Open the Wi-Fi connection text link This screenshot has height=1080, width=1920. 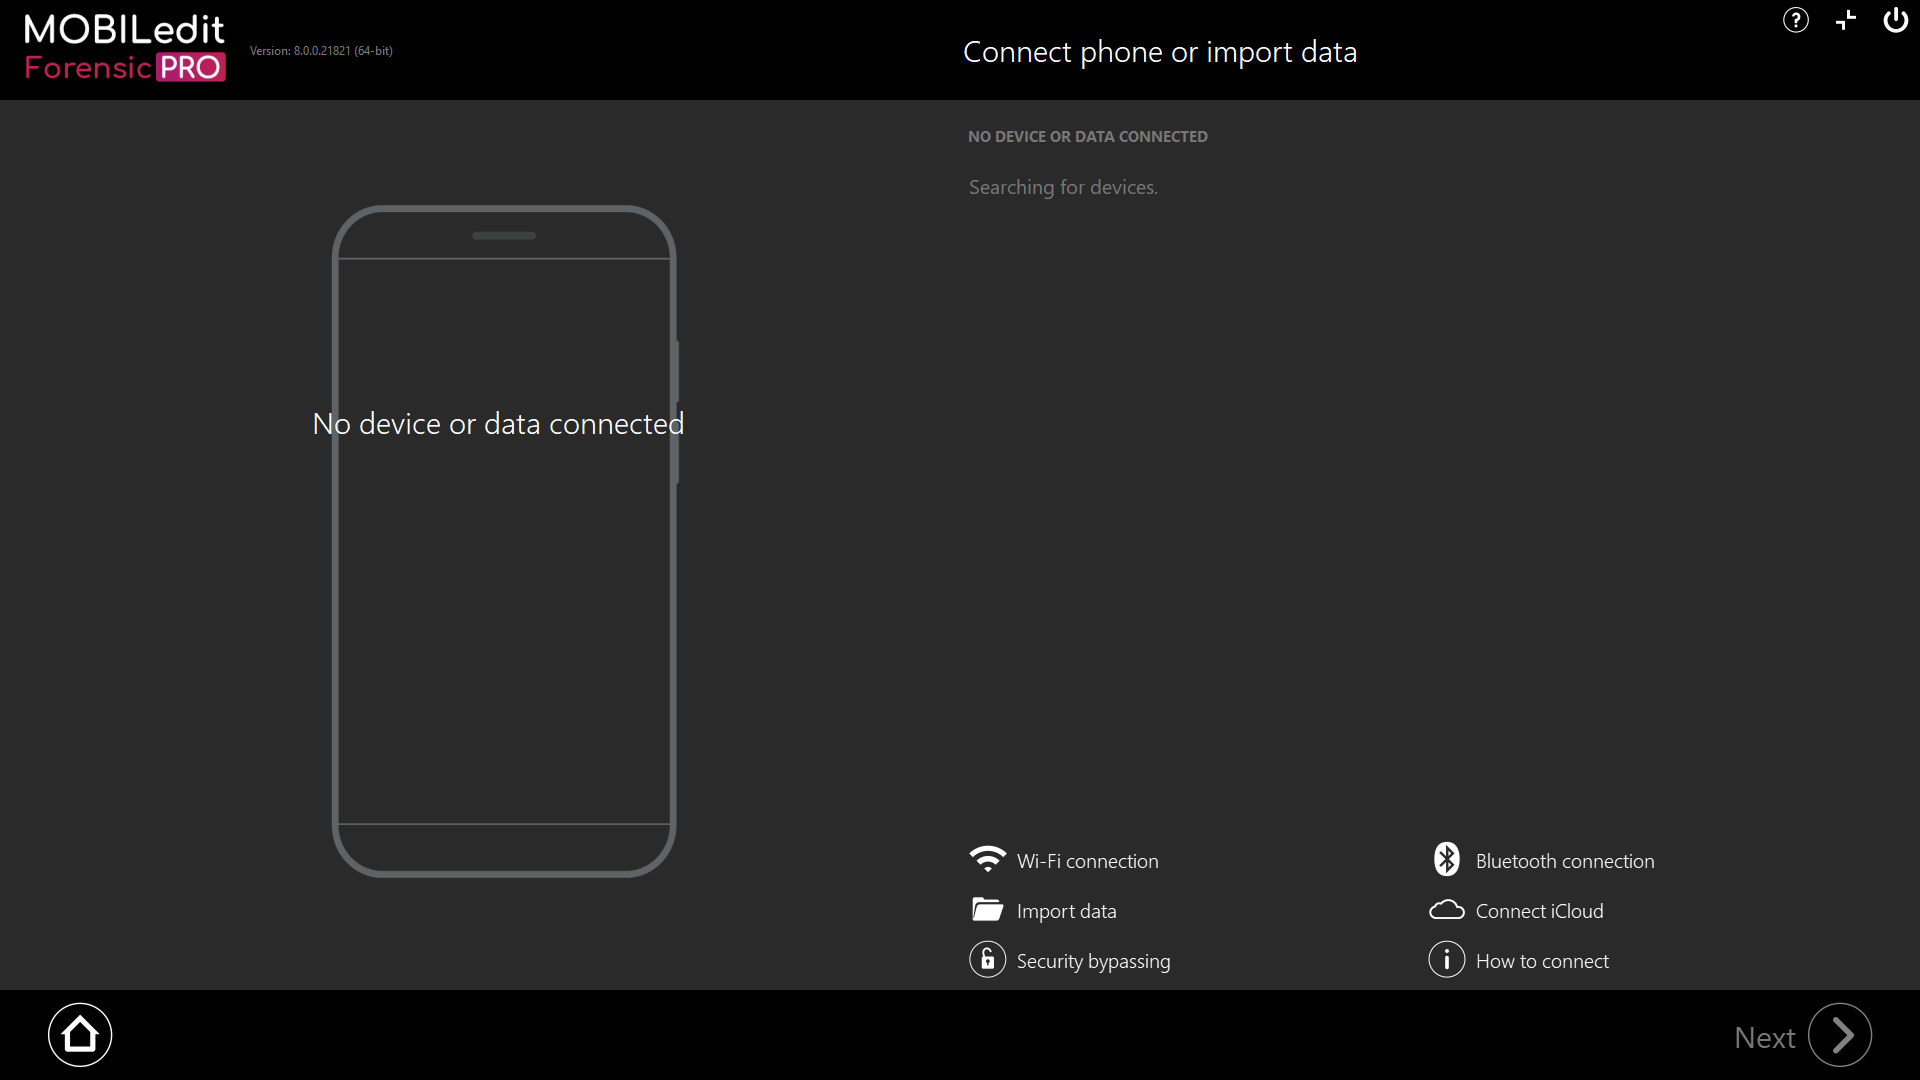click(x=1087, y=861)
